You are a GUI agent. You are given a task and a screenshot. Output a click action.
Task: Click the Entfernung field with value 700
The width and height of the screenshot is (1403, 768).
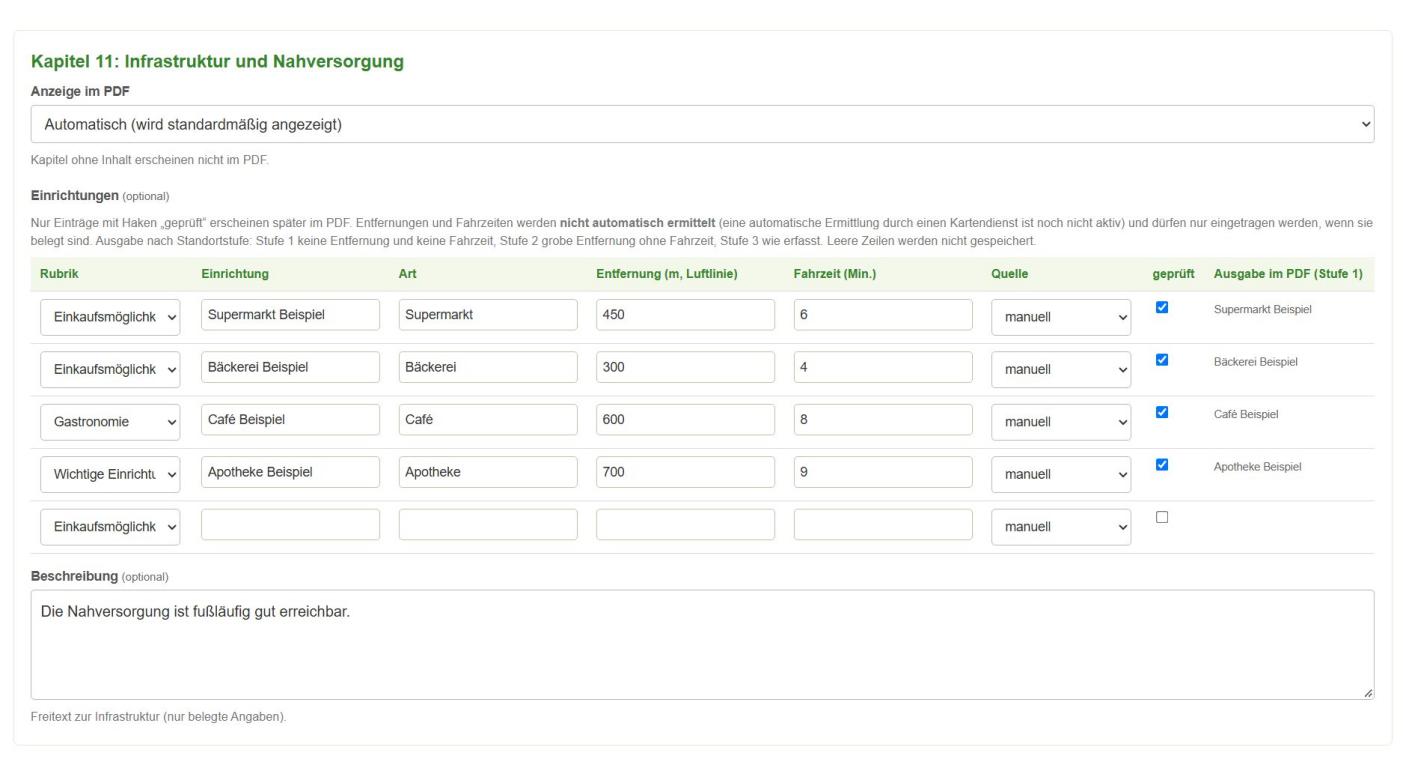point(685,472)
